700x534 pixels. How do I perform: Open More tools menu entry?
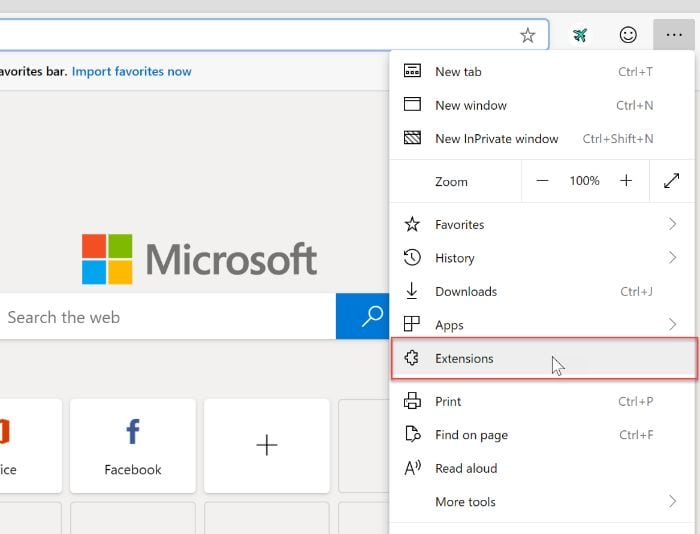click(x=542, y=501)
